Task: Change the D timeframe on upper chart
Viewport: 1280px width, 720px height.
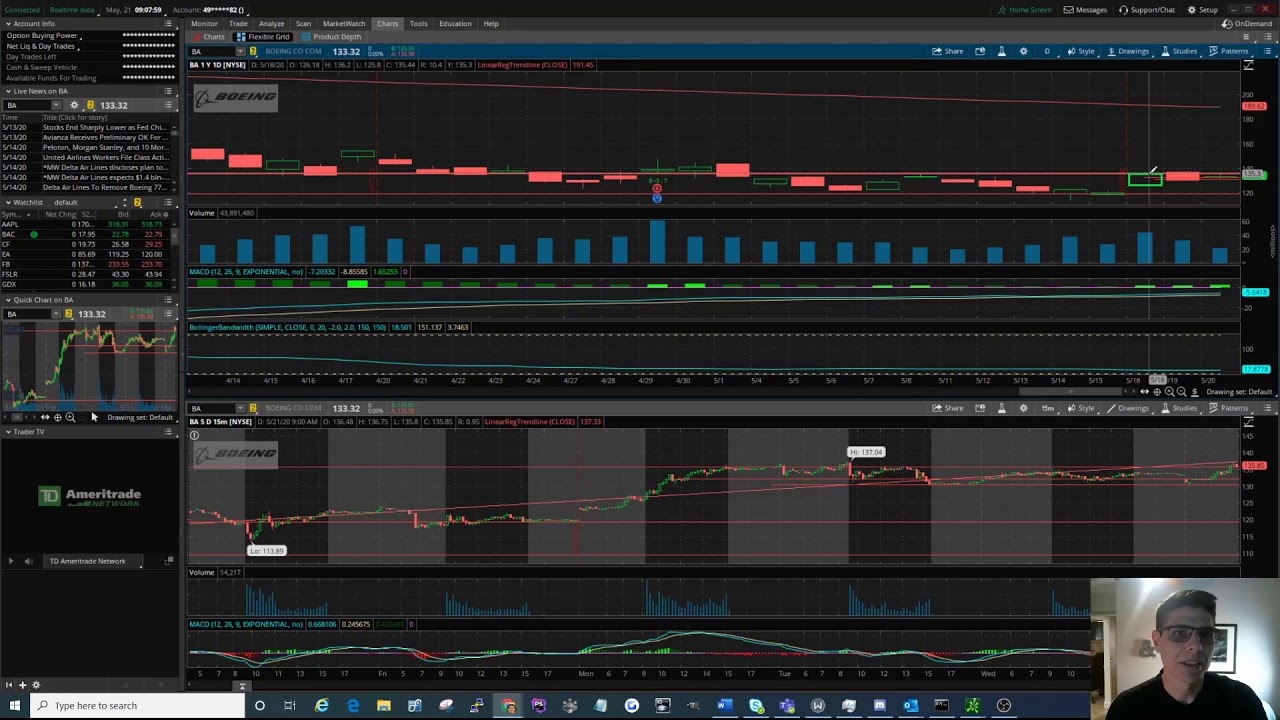Action: [x=1047, y=51]
